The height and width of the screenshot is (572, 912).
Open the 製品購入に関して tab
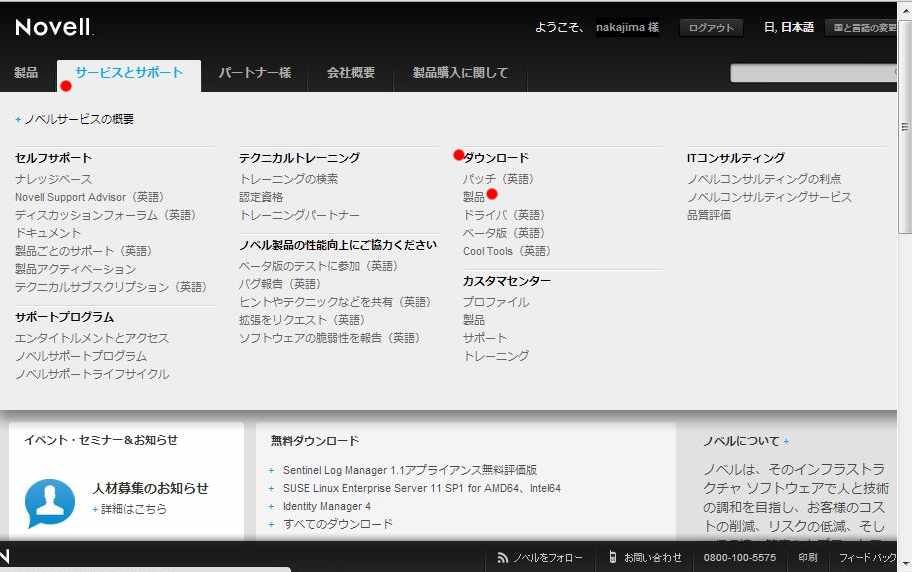(x=461, y=73)
